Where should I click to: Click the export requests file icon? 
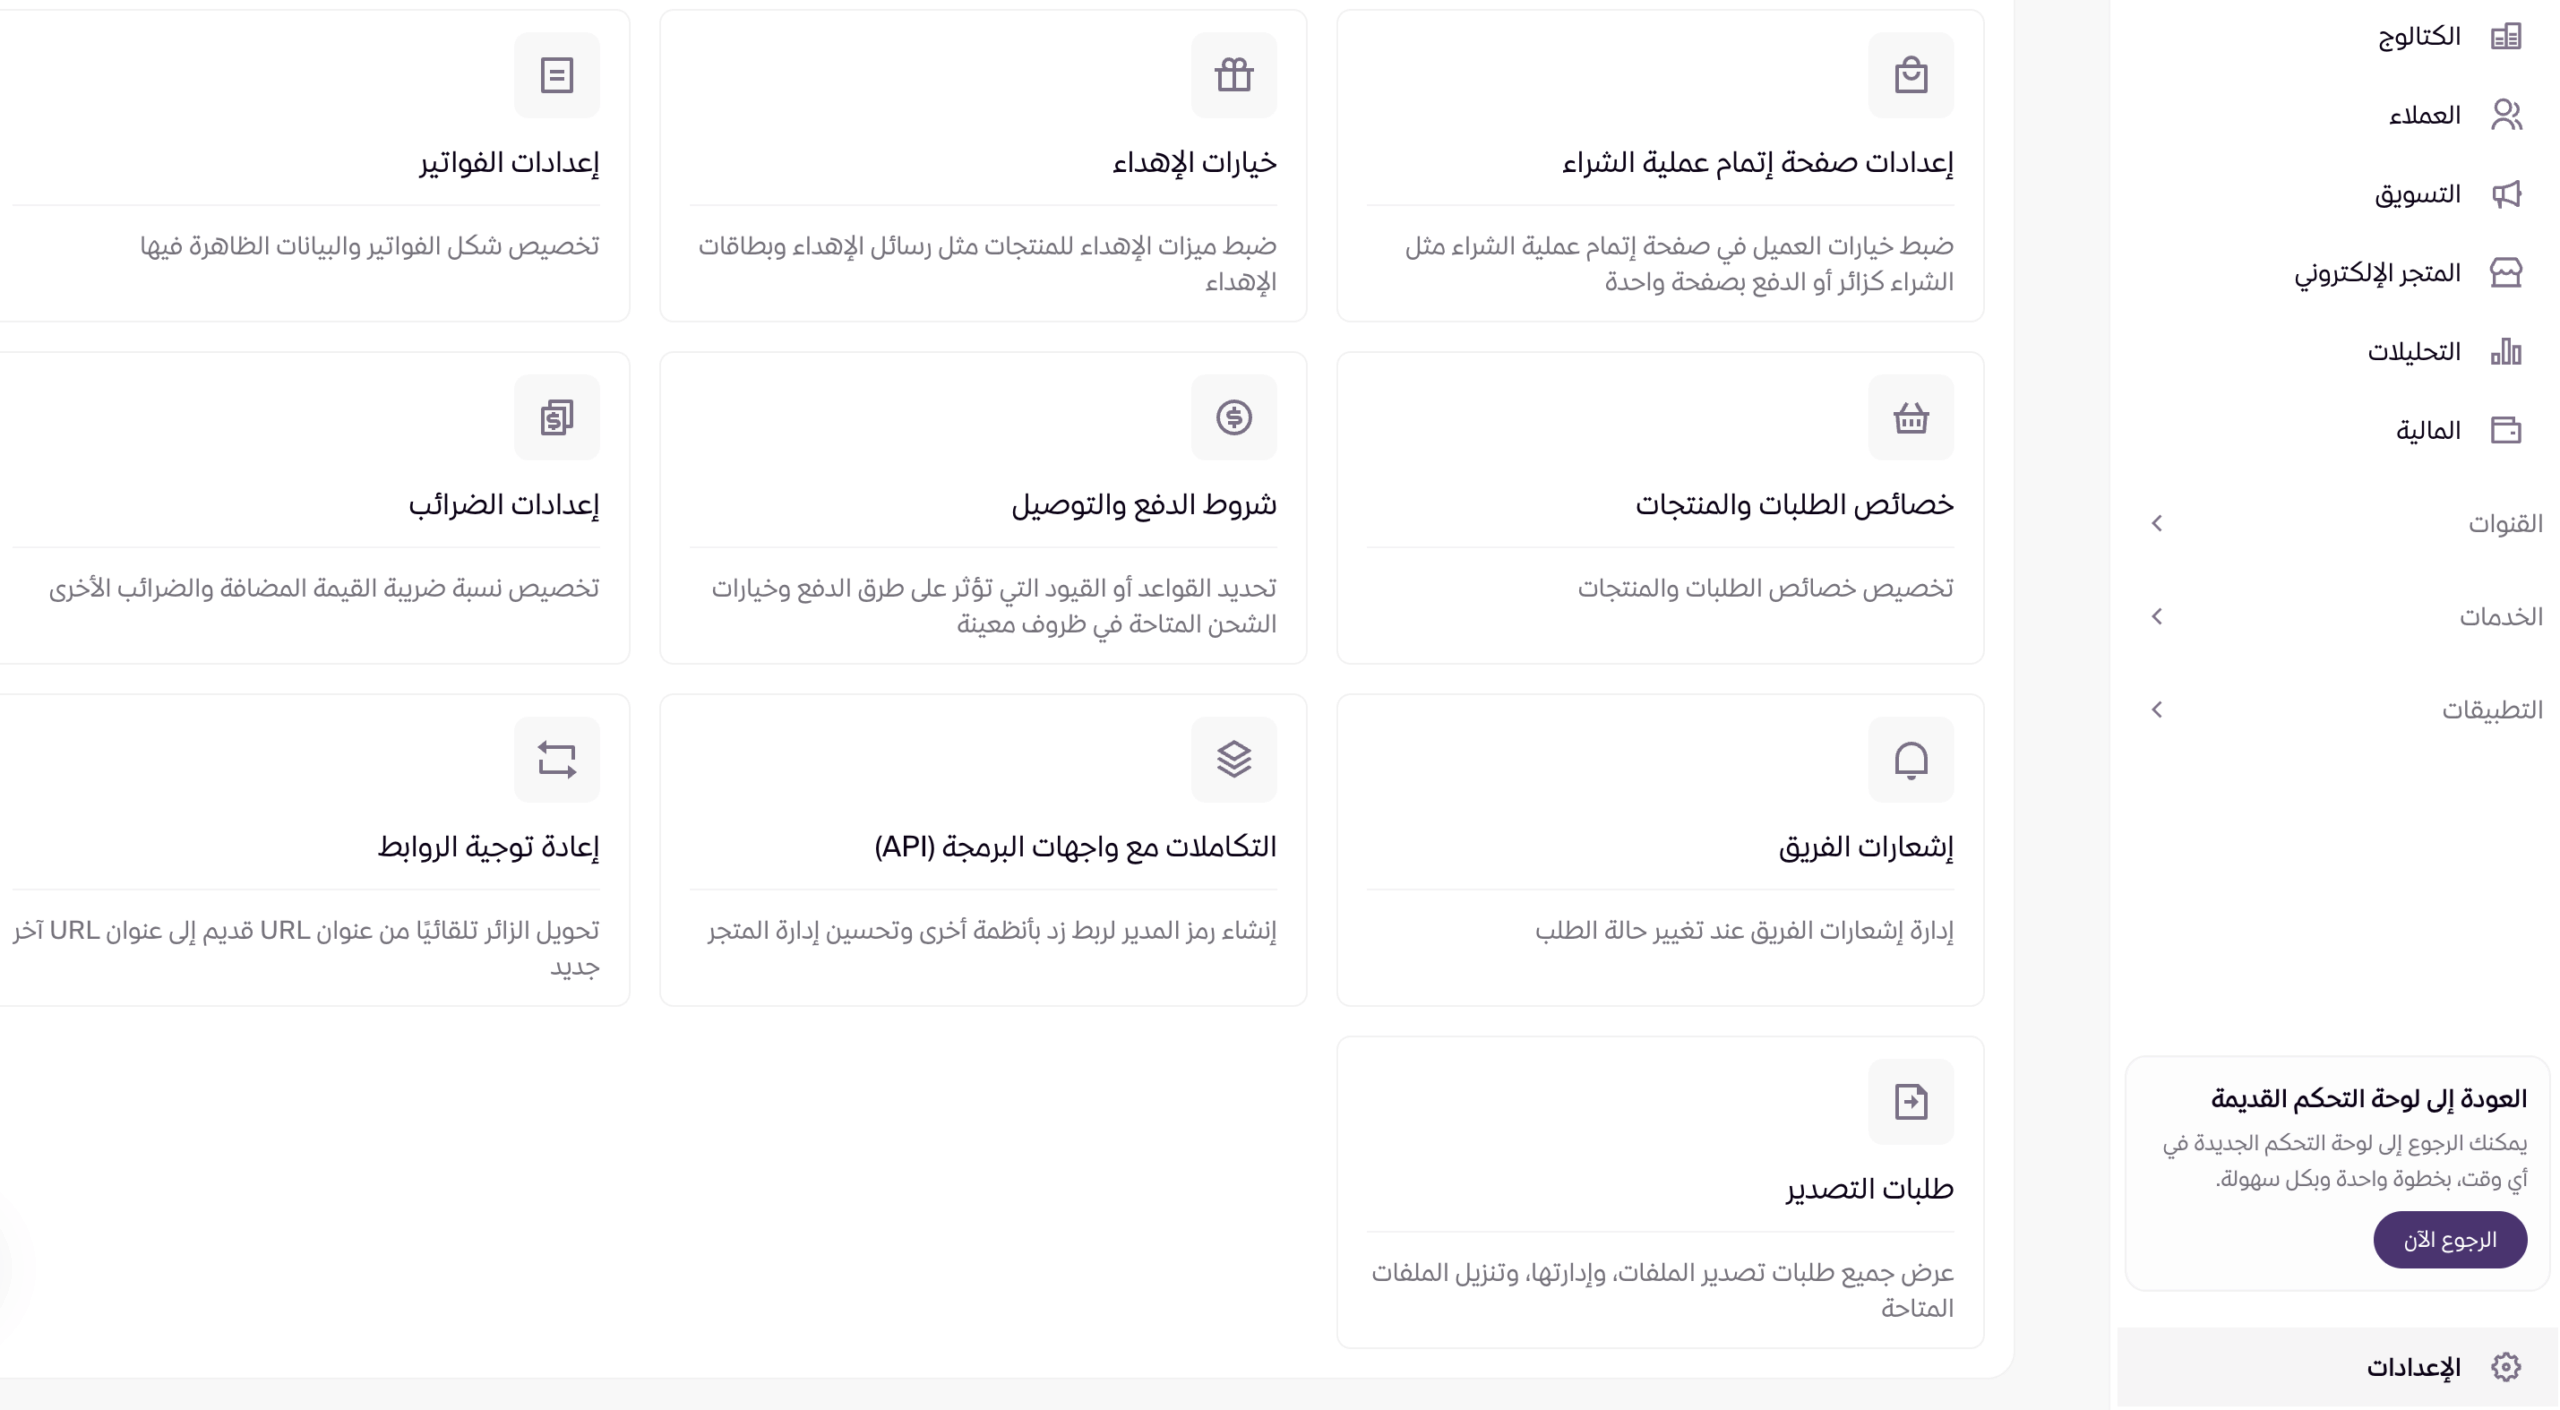pos(1910,1101)
